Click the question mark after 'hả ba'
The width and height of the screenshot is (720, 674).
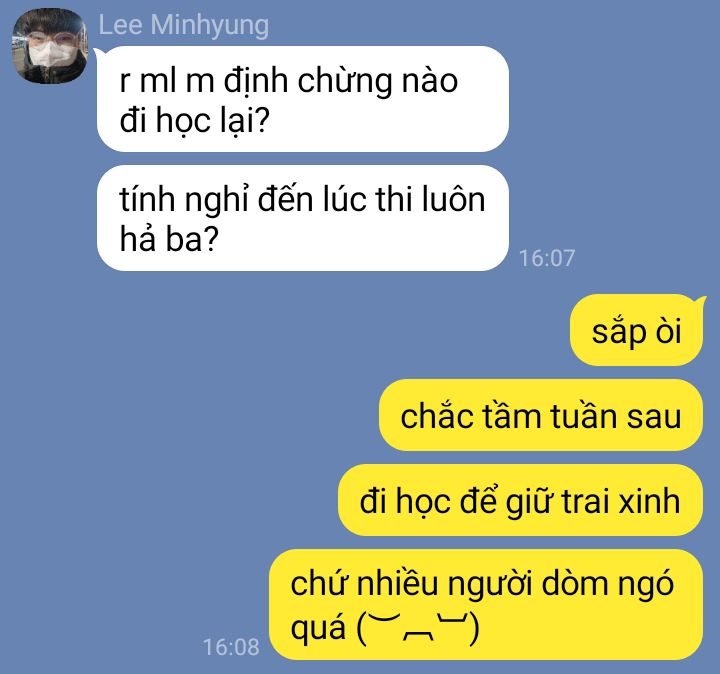click(x=210, y=240)
